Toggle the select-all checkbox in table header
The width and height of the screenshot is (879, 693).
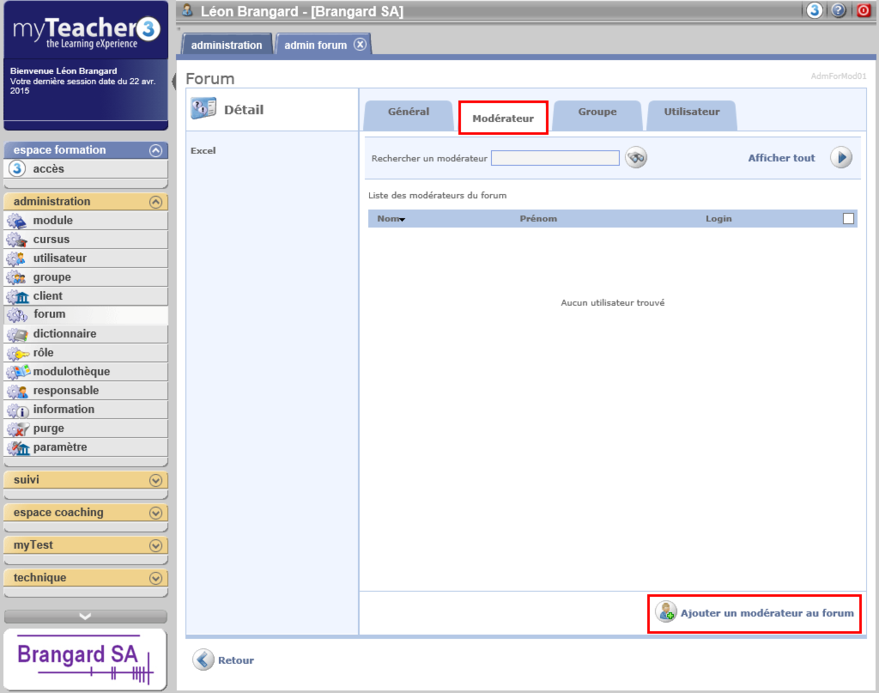coord(849,219)
